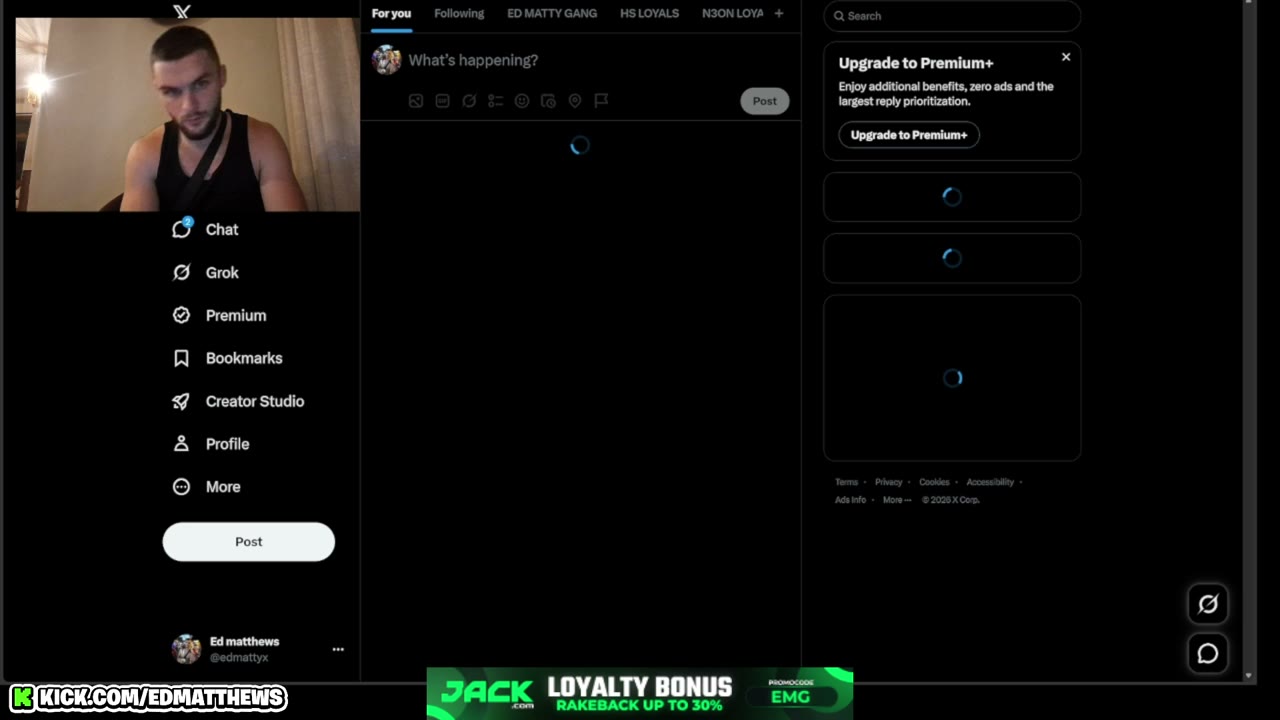
Task: Click the Ed matthews account name
Action: pos(244,642)
